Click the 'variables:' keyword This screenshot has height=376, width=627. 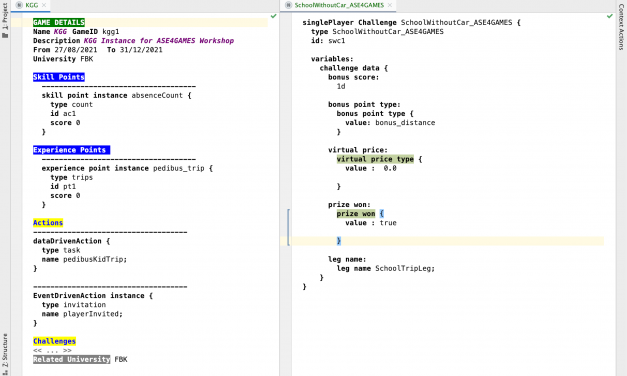(332, 59)
